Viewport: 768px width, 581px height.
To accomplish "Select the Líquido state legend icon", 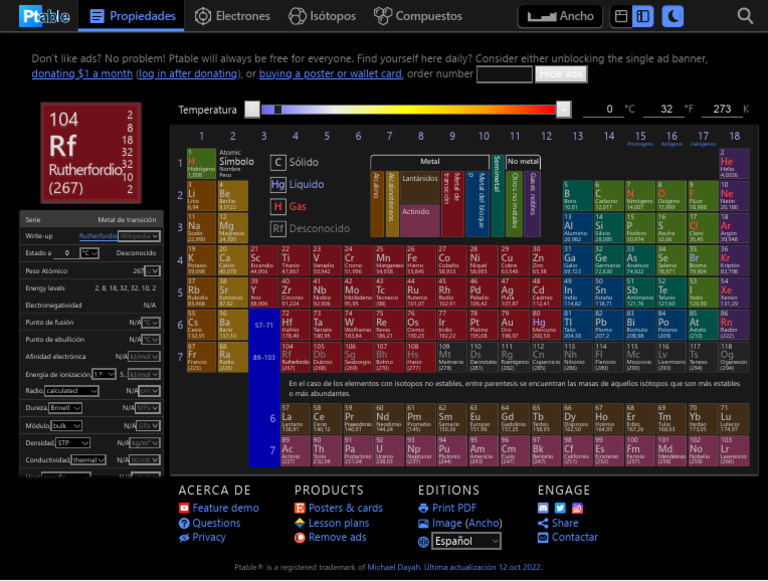I will point(278,185).
